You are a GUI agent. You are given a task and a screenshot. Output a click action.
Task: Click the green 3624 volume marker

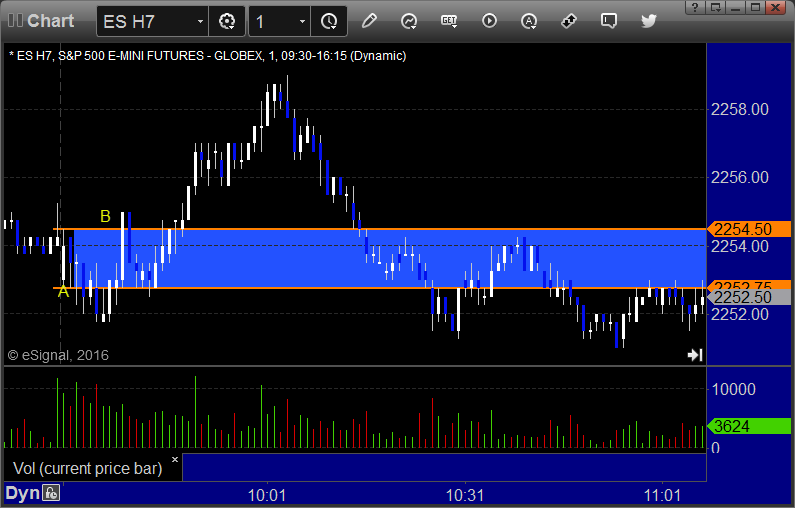click(x=748, y=426)
